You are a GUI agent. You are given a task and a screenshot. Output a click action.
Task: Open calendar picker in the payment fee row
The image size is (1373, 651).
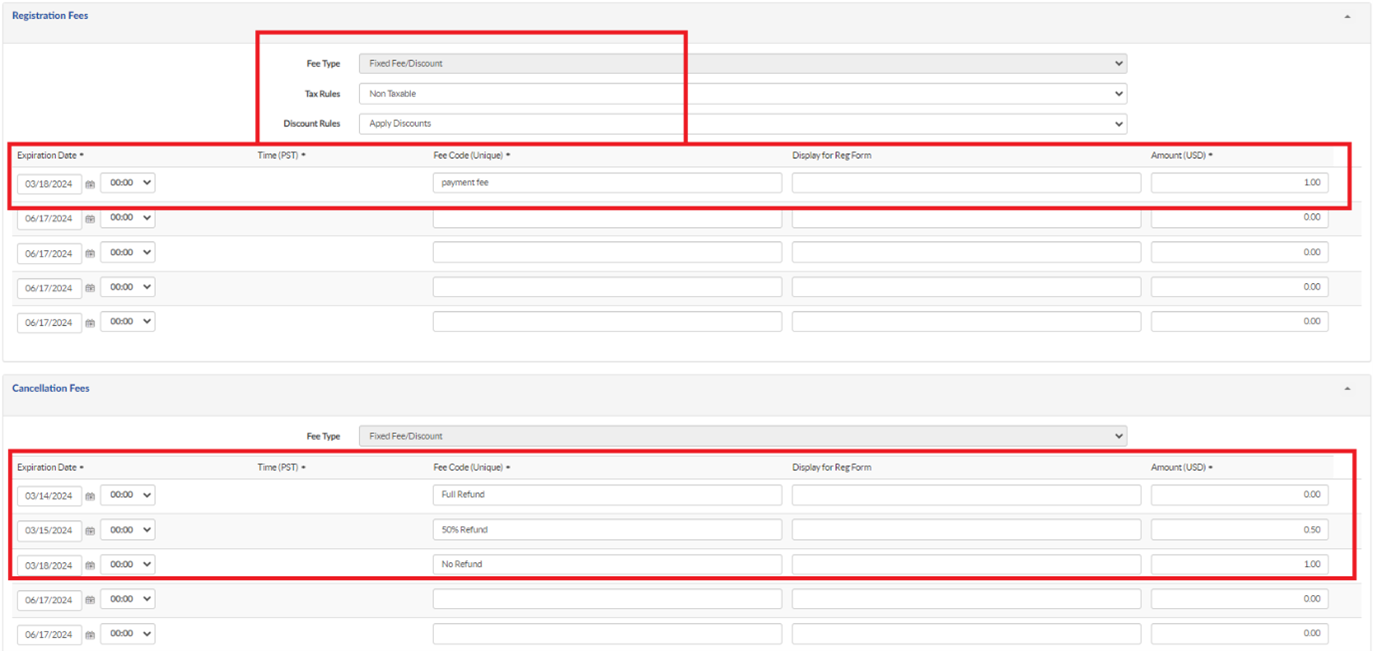click(90, 184)
